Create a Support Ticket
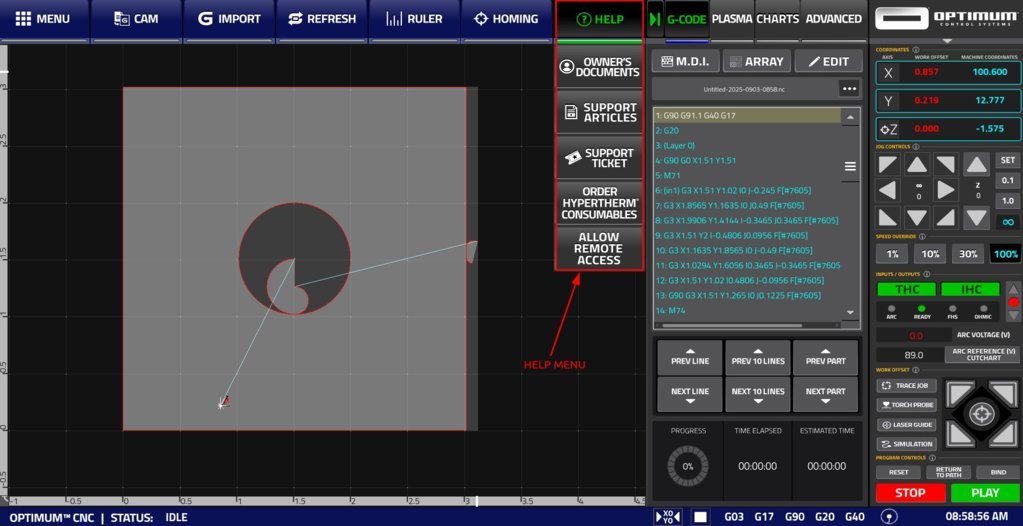Viewport: 1023px width, 526px height. point(599,158)
